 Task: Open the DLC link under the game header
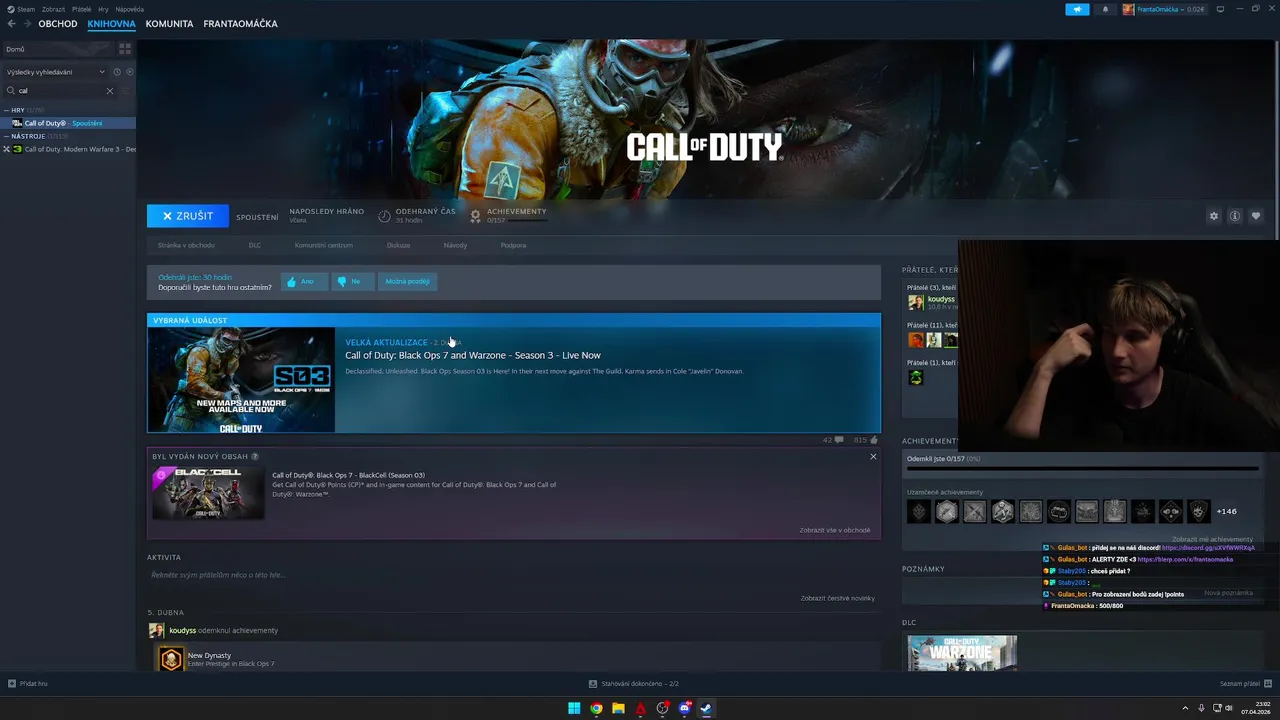click(x=255, y=245)
